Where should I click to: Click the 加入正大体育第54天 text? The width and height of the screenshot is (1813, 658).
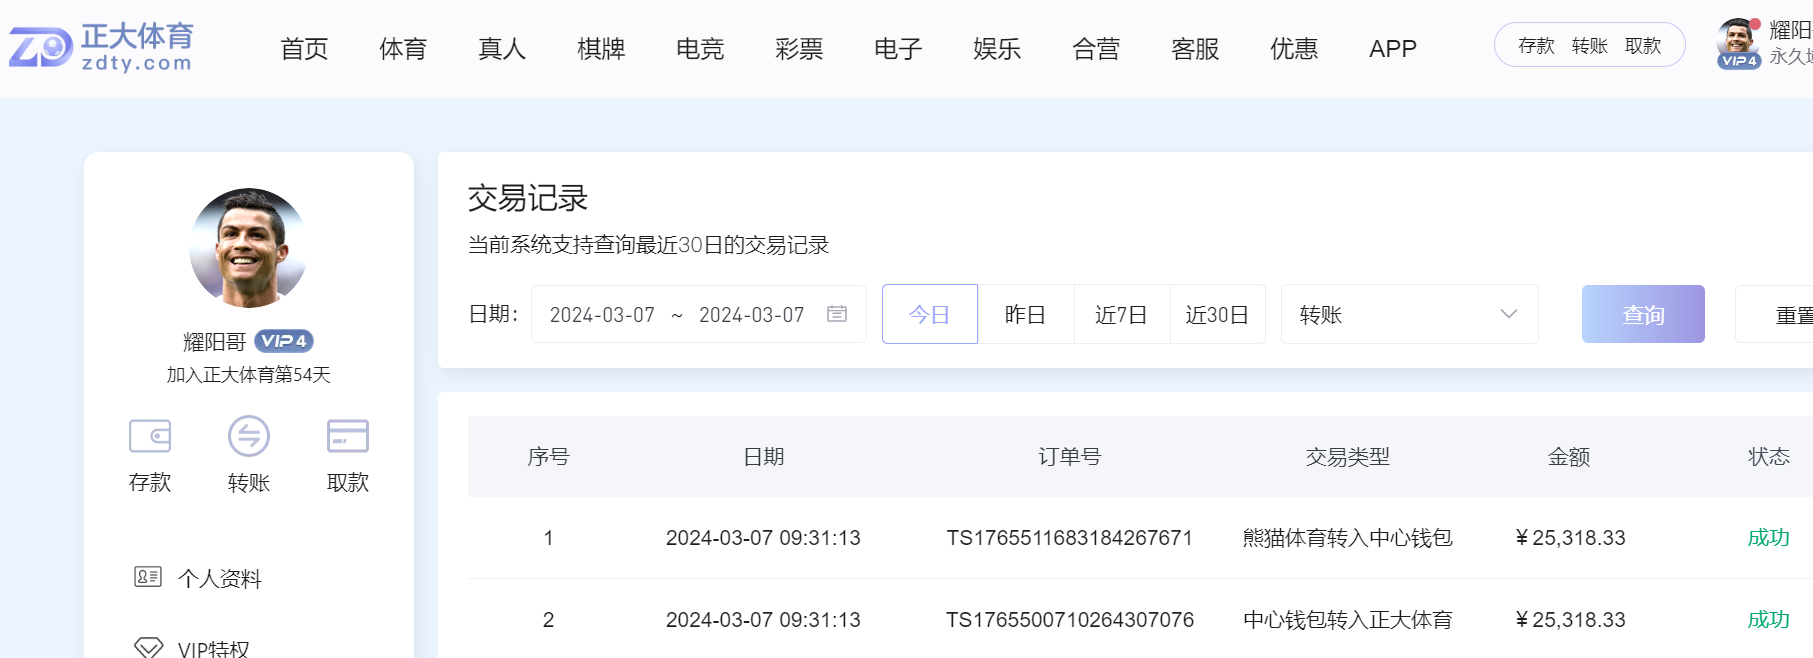click(248, 375)
